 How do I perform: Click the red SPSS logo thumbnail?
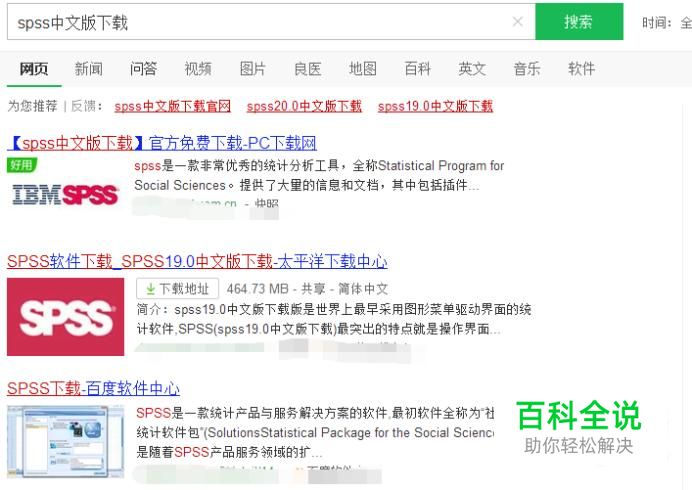click(x=65, y=317)
